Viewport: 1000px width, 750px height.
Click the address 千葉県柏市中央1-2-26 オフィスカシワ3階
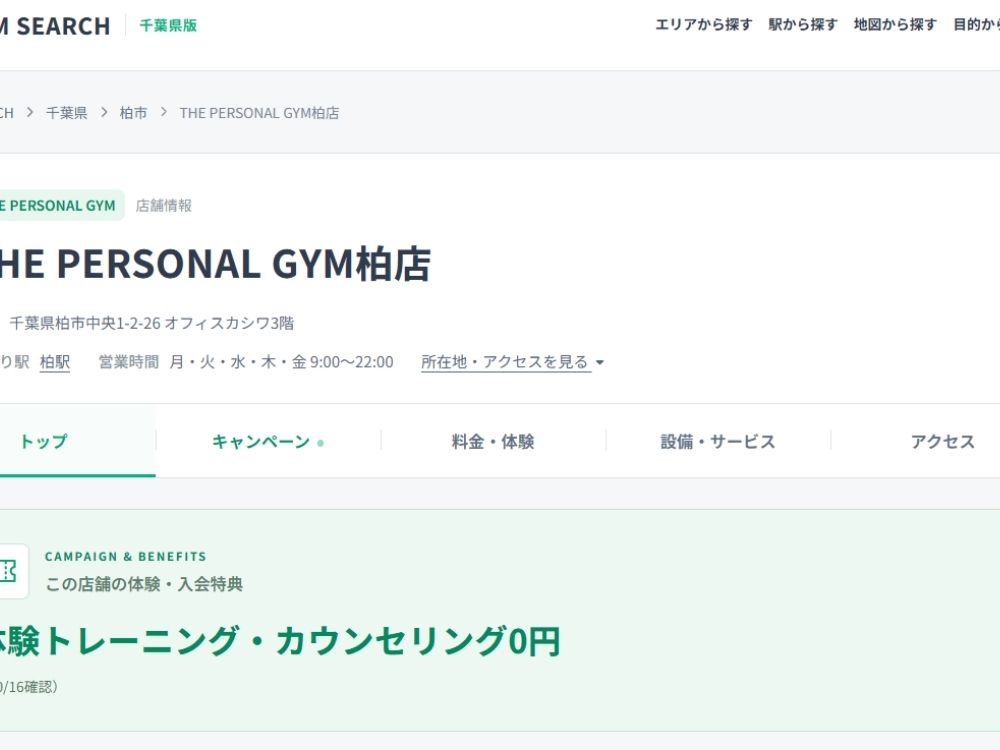(x=152, y=323)
